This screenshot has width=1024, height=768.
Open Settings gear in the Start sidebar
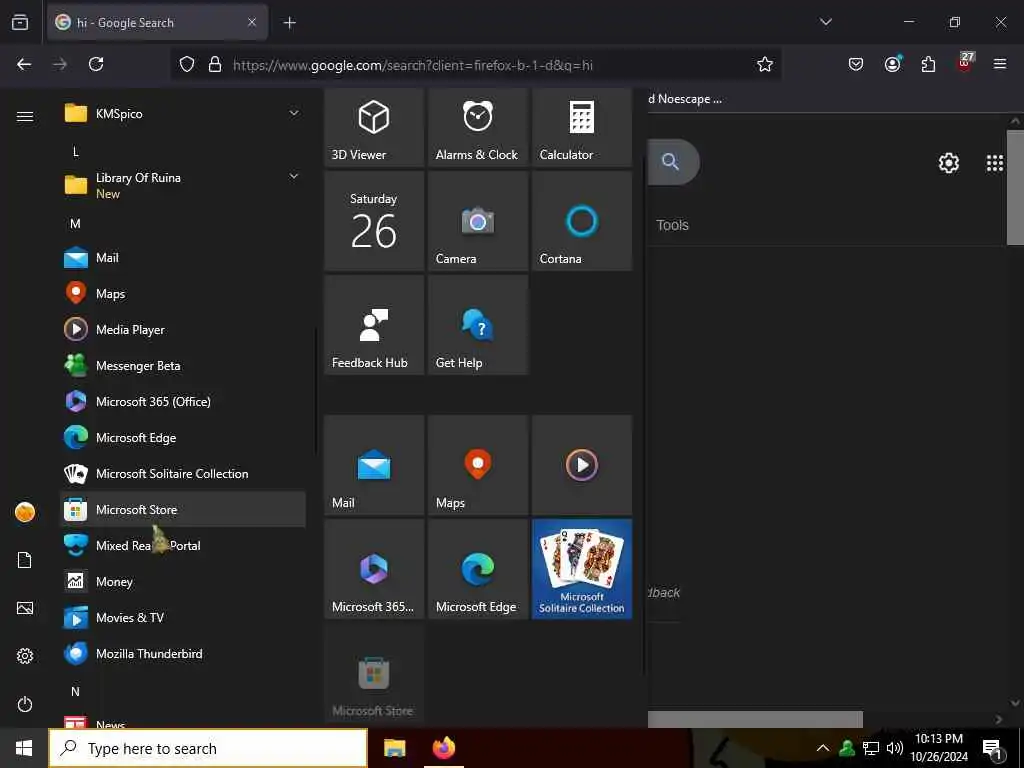[x=25, y=656]
